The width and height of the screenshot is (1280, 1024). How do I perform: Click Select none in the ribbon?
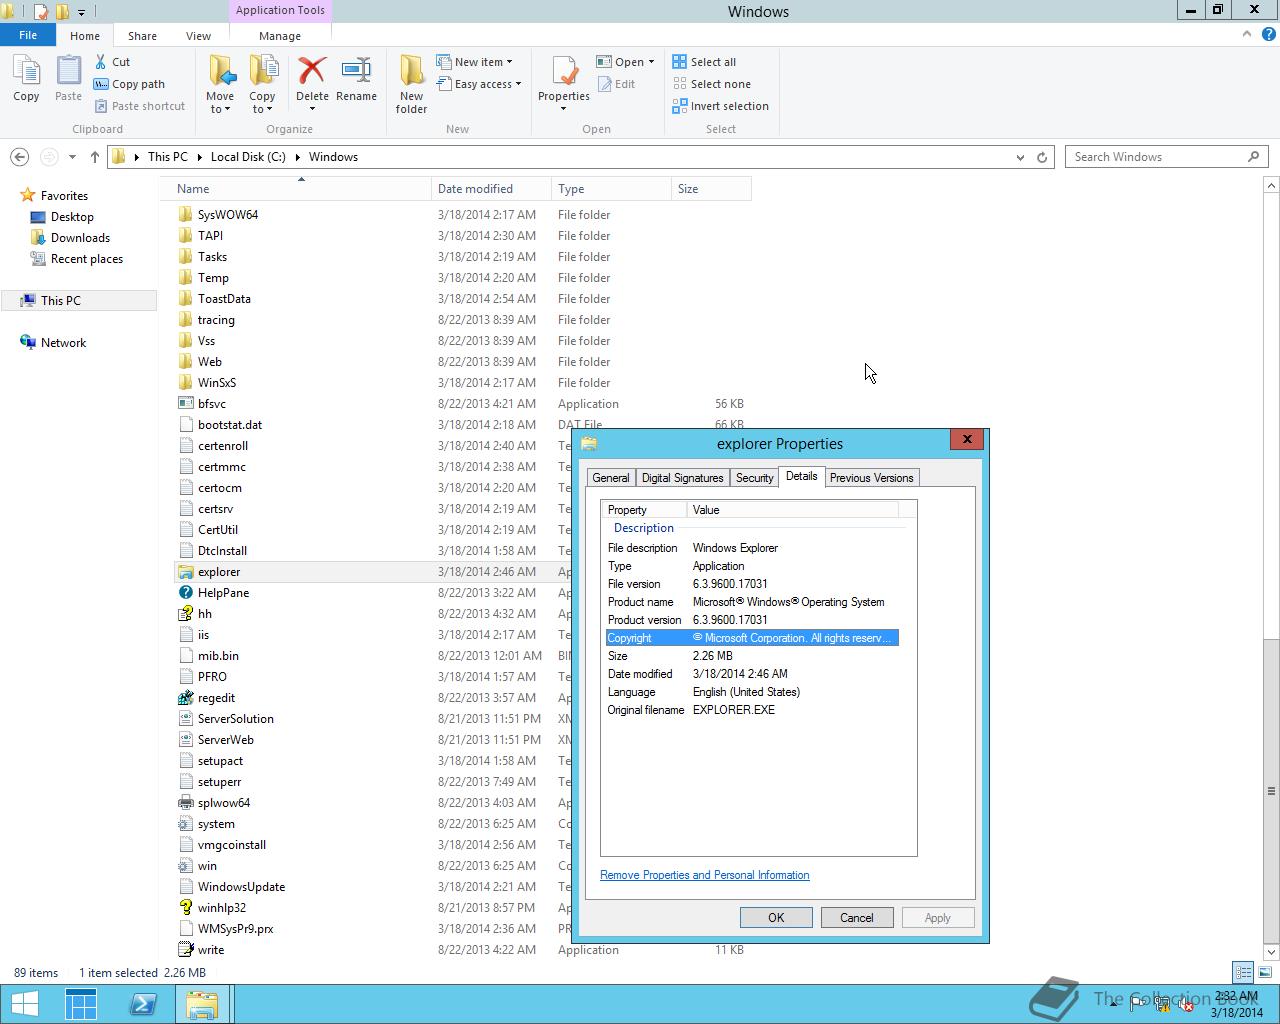point(711,84)
